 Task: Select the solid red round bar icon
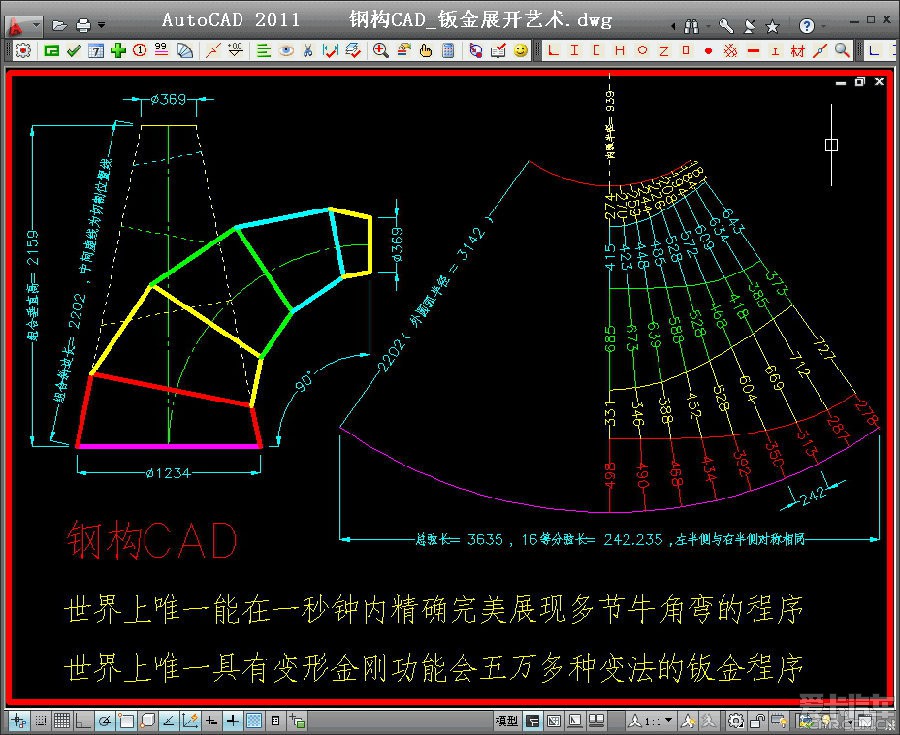point(708,51)
